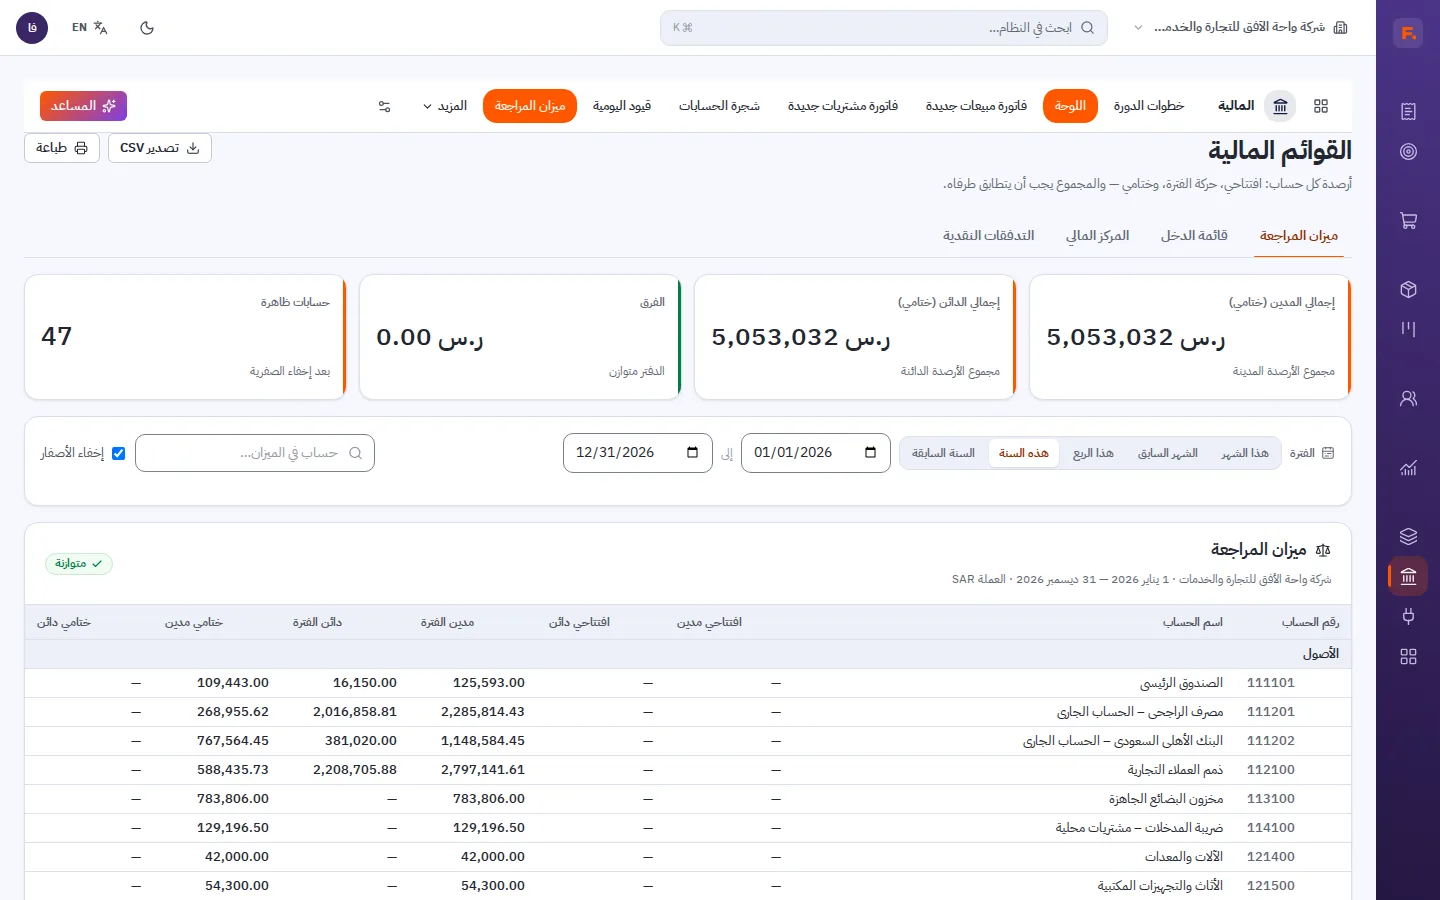Click the bank icon next to المالية
This screenshot has width=1440, height=900.
point(1280,106)
